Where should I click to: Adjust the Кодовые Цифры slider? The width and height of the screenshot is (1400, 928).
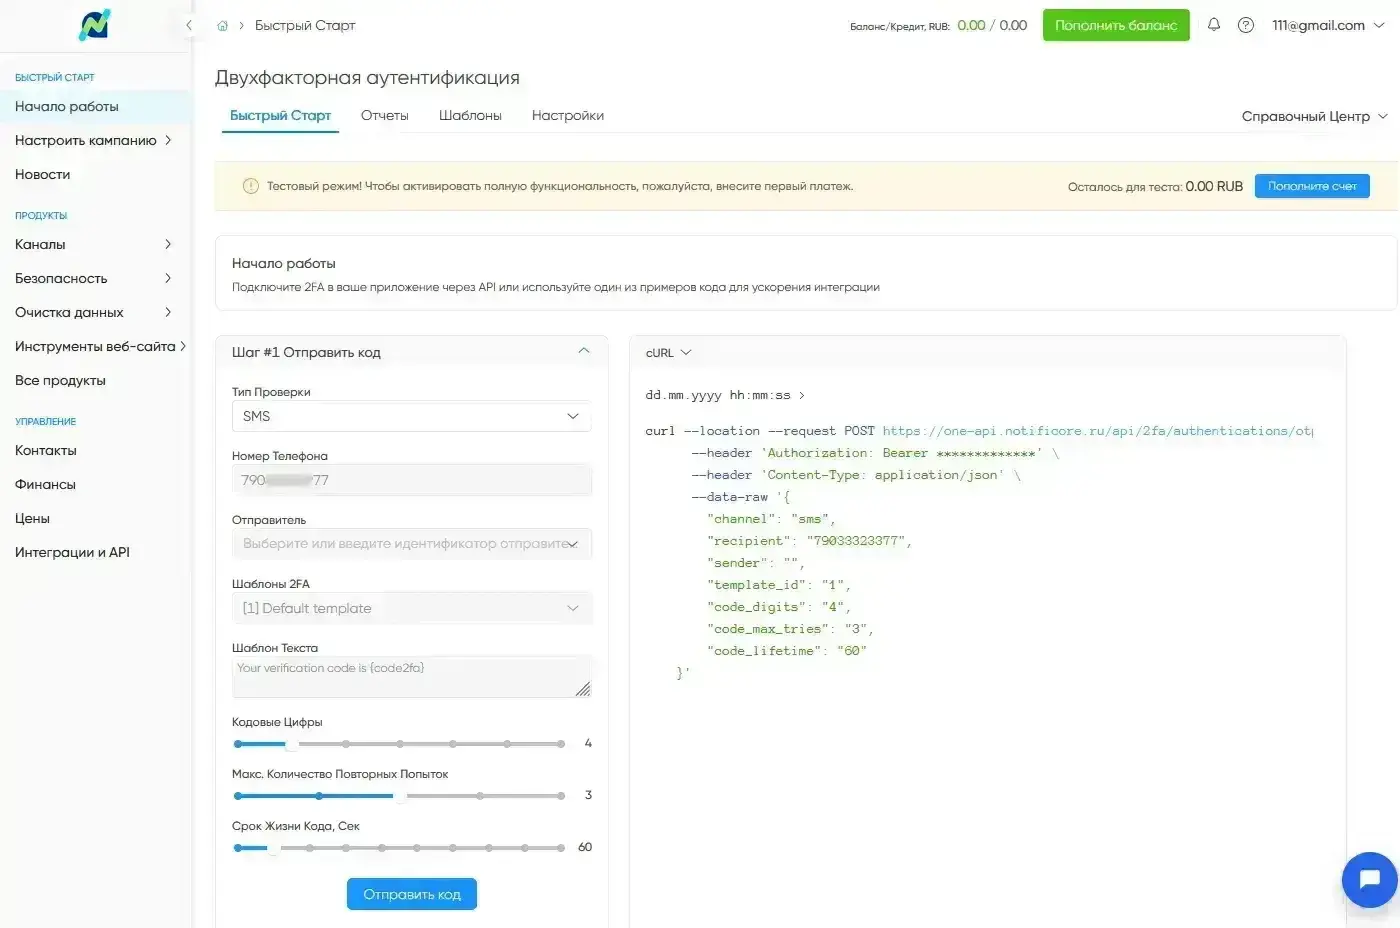click(398, 744)
